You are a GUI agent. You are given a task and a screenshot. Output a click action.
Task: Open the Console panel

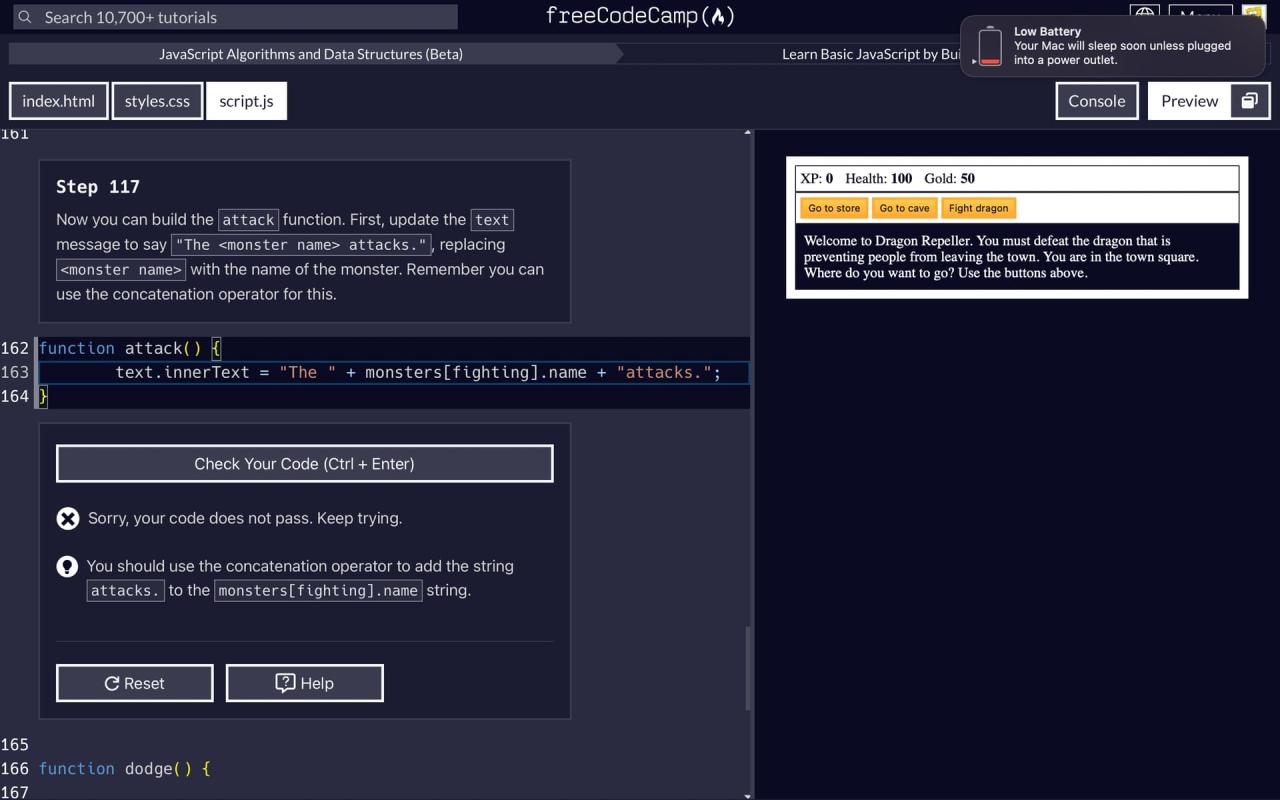click(x=1096, y=100)
